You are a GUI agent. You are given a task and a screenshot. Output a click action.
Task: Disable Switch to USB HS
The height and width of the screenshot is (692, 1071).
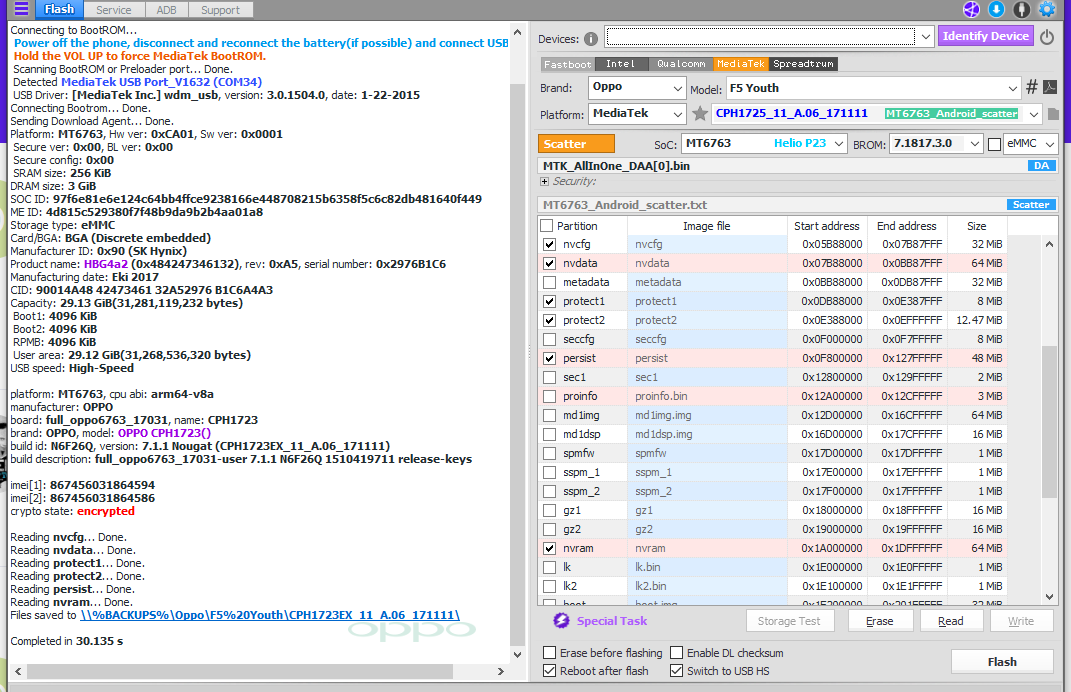[676, 671]
